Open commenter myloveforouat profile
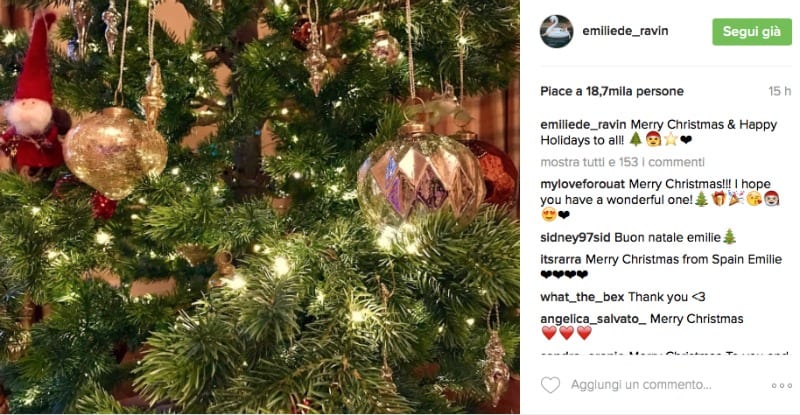Image resolution: width=800 pixels, height=415 pixels. (x=582, y=184)
